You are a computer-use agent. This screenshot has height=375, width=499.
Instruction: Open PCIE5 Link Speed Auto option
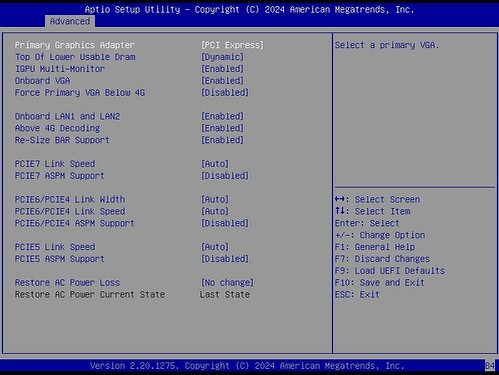coord(215,247)
